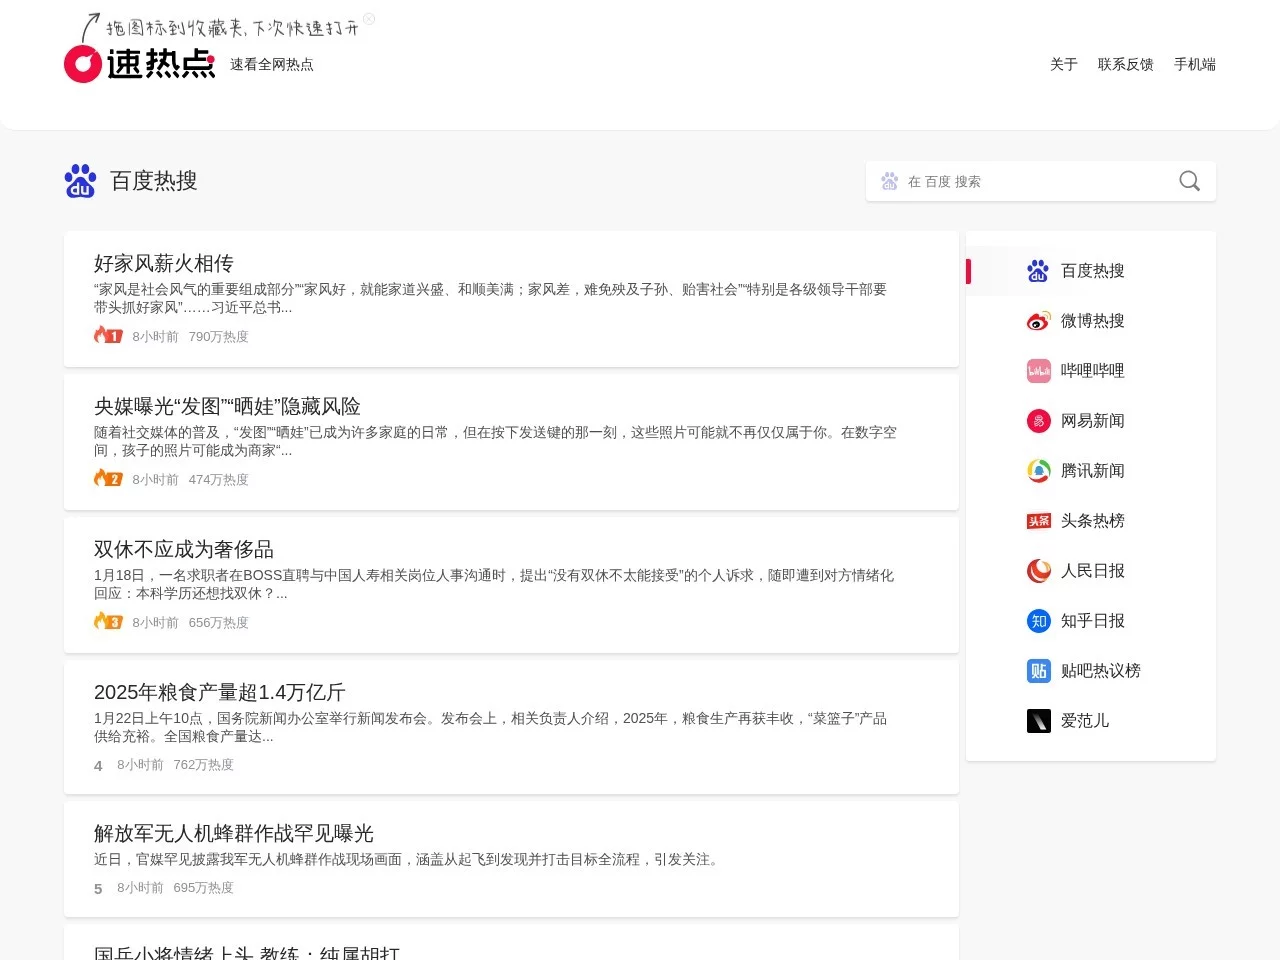
Task: Select the 腾讯新闻 penguin icon
Action: coord(1038,471)
